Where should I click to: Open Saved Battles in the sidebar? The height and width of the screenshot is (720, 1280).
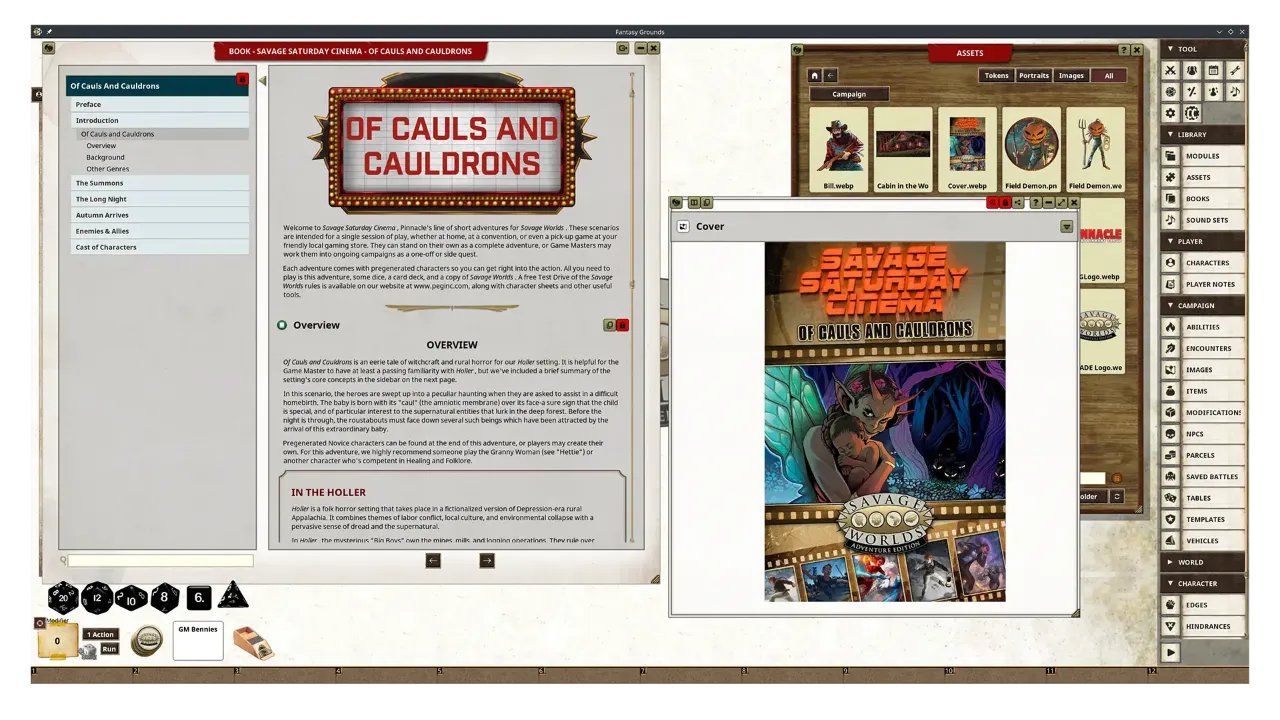[1203, 477]
